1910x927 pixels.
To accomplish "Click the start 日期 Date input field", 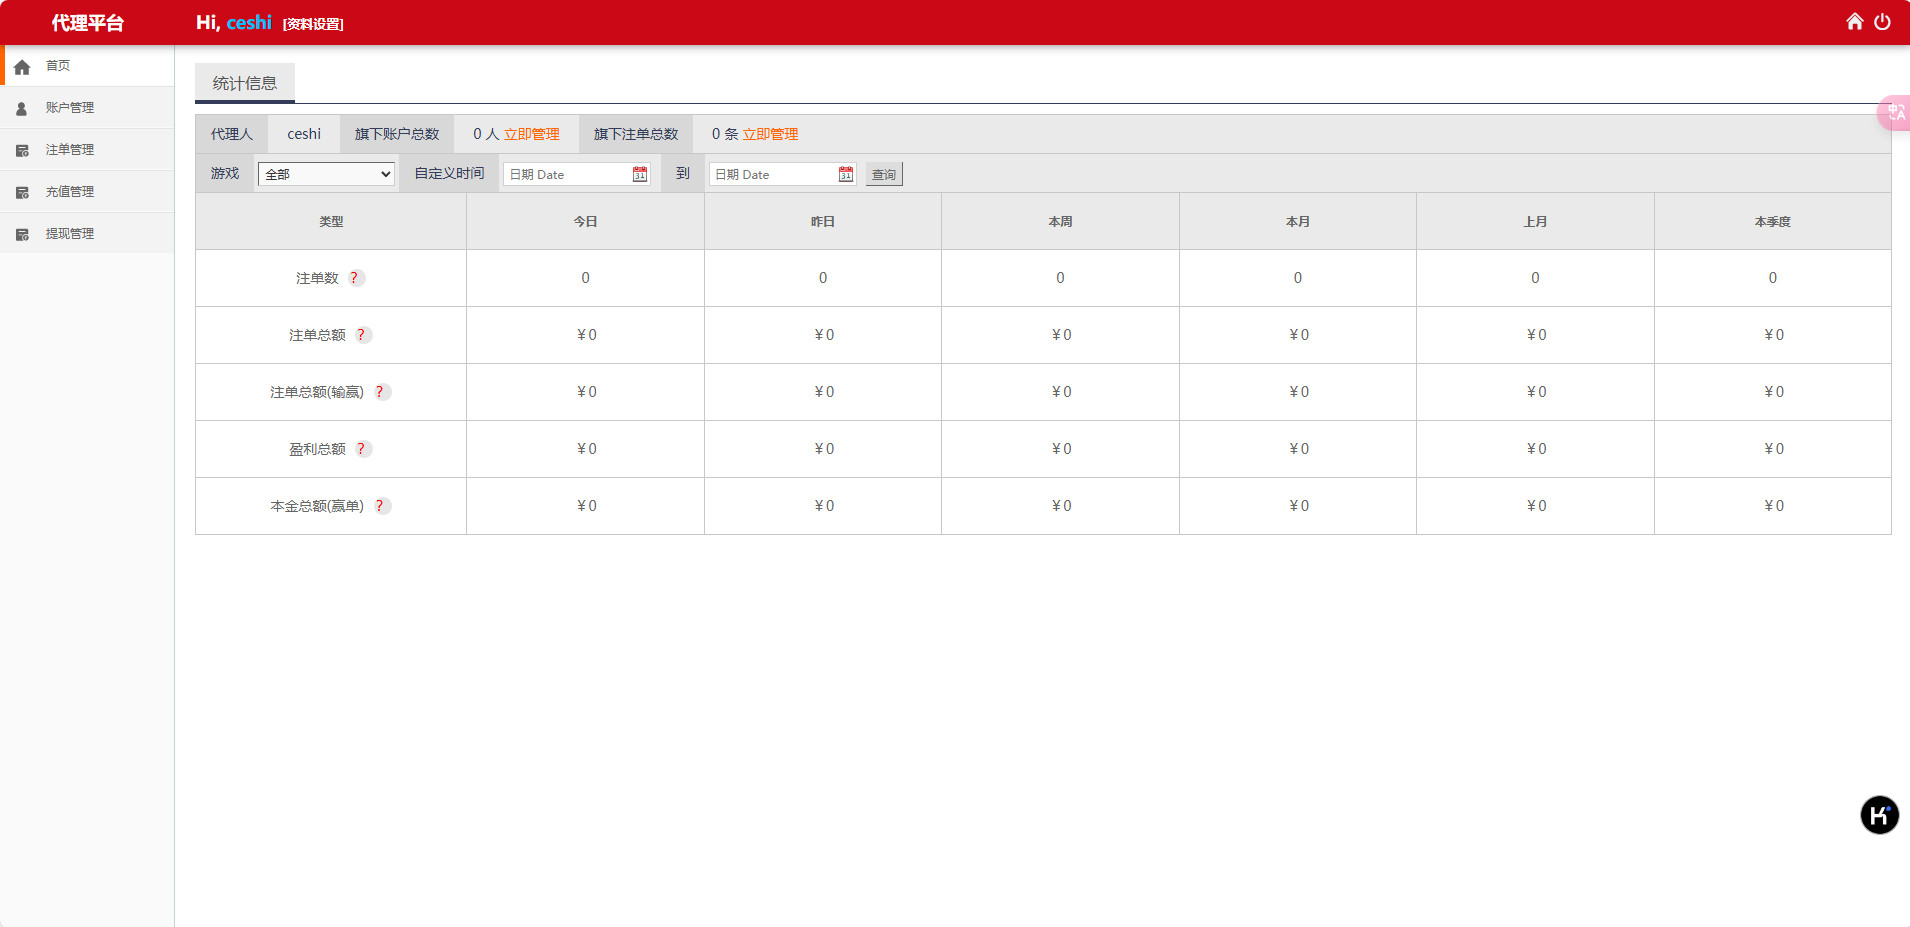I will 567,174.
